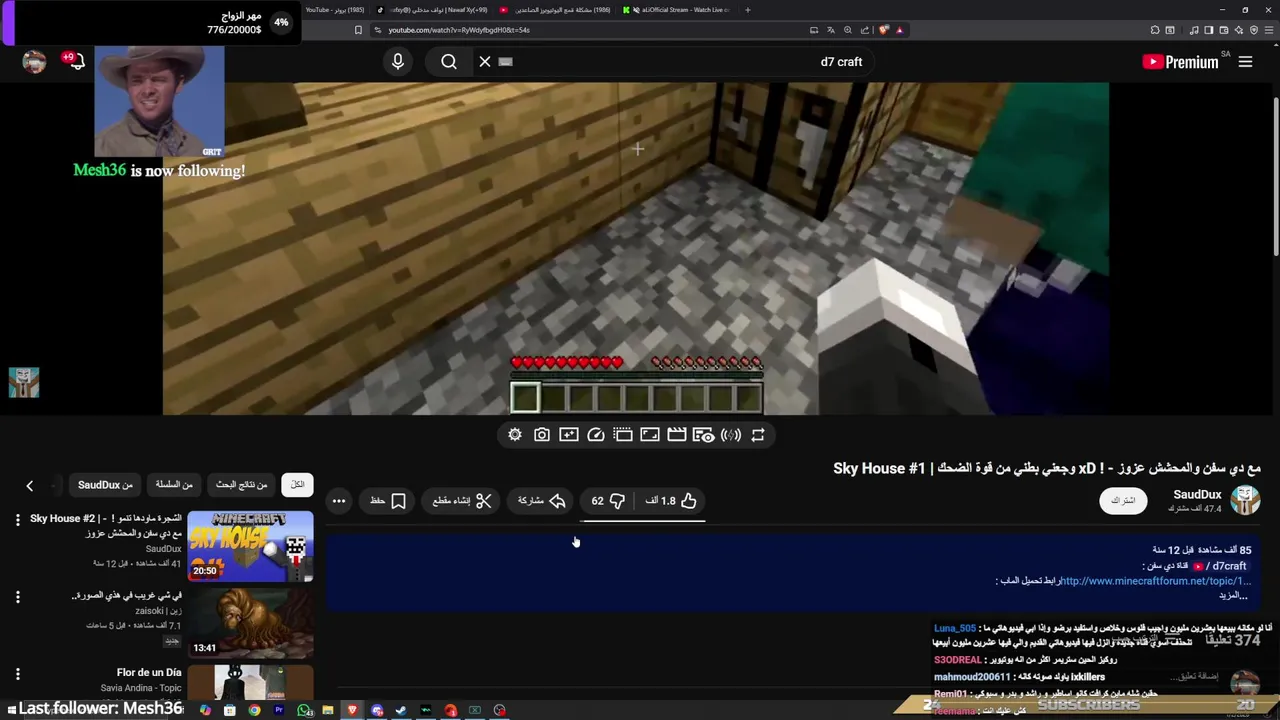Open the minecraftforum.net link in description
Image resolution: width=1280 pixels, height=720 pixels.
click(1155, 581)
